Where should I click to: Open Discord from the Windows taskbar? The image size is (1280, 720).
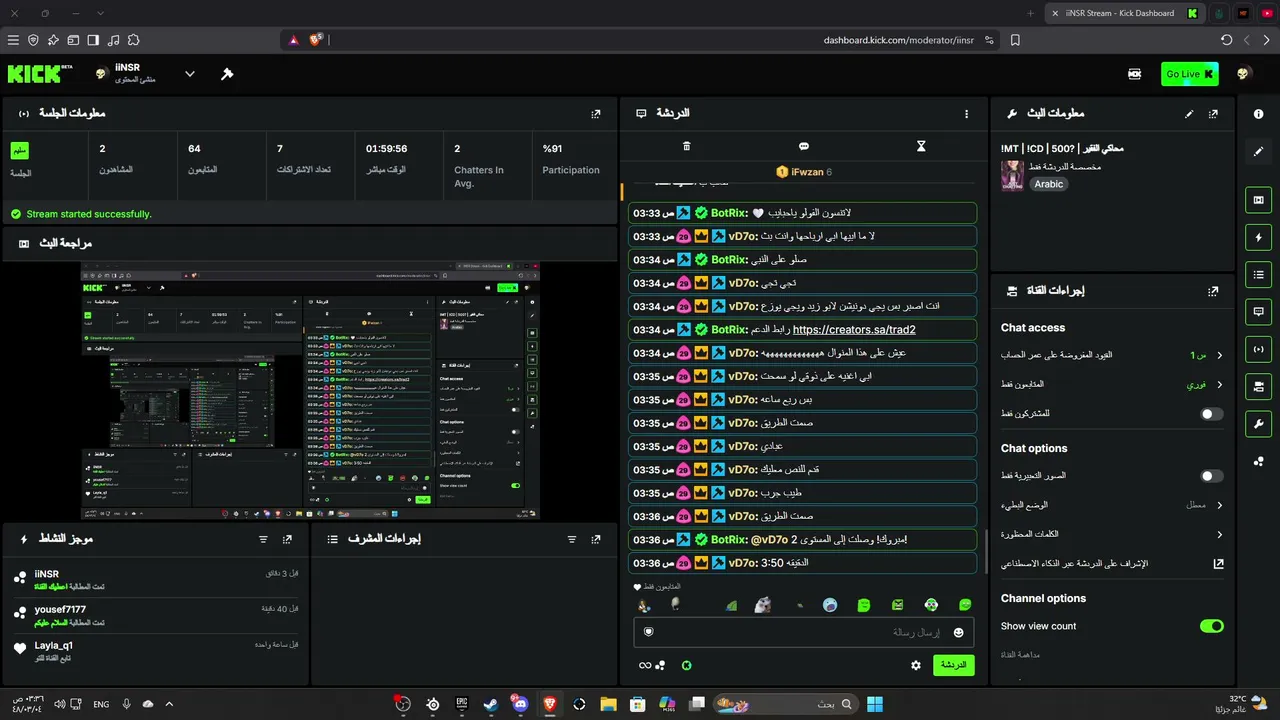(520, 704)
